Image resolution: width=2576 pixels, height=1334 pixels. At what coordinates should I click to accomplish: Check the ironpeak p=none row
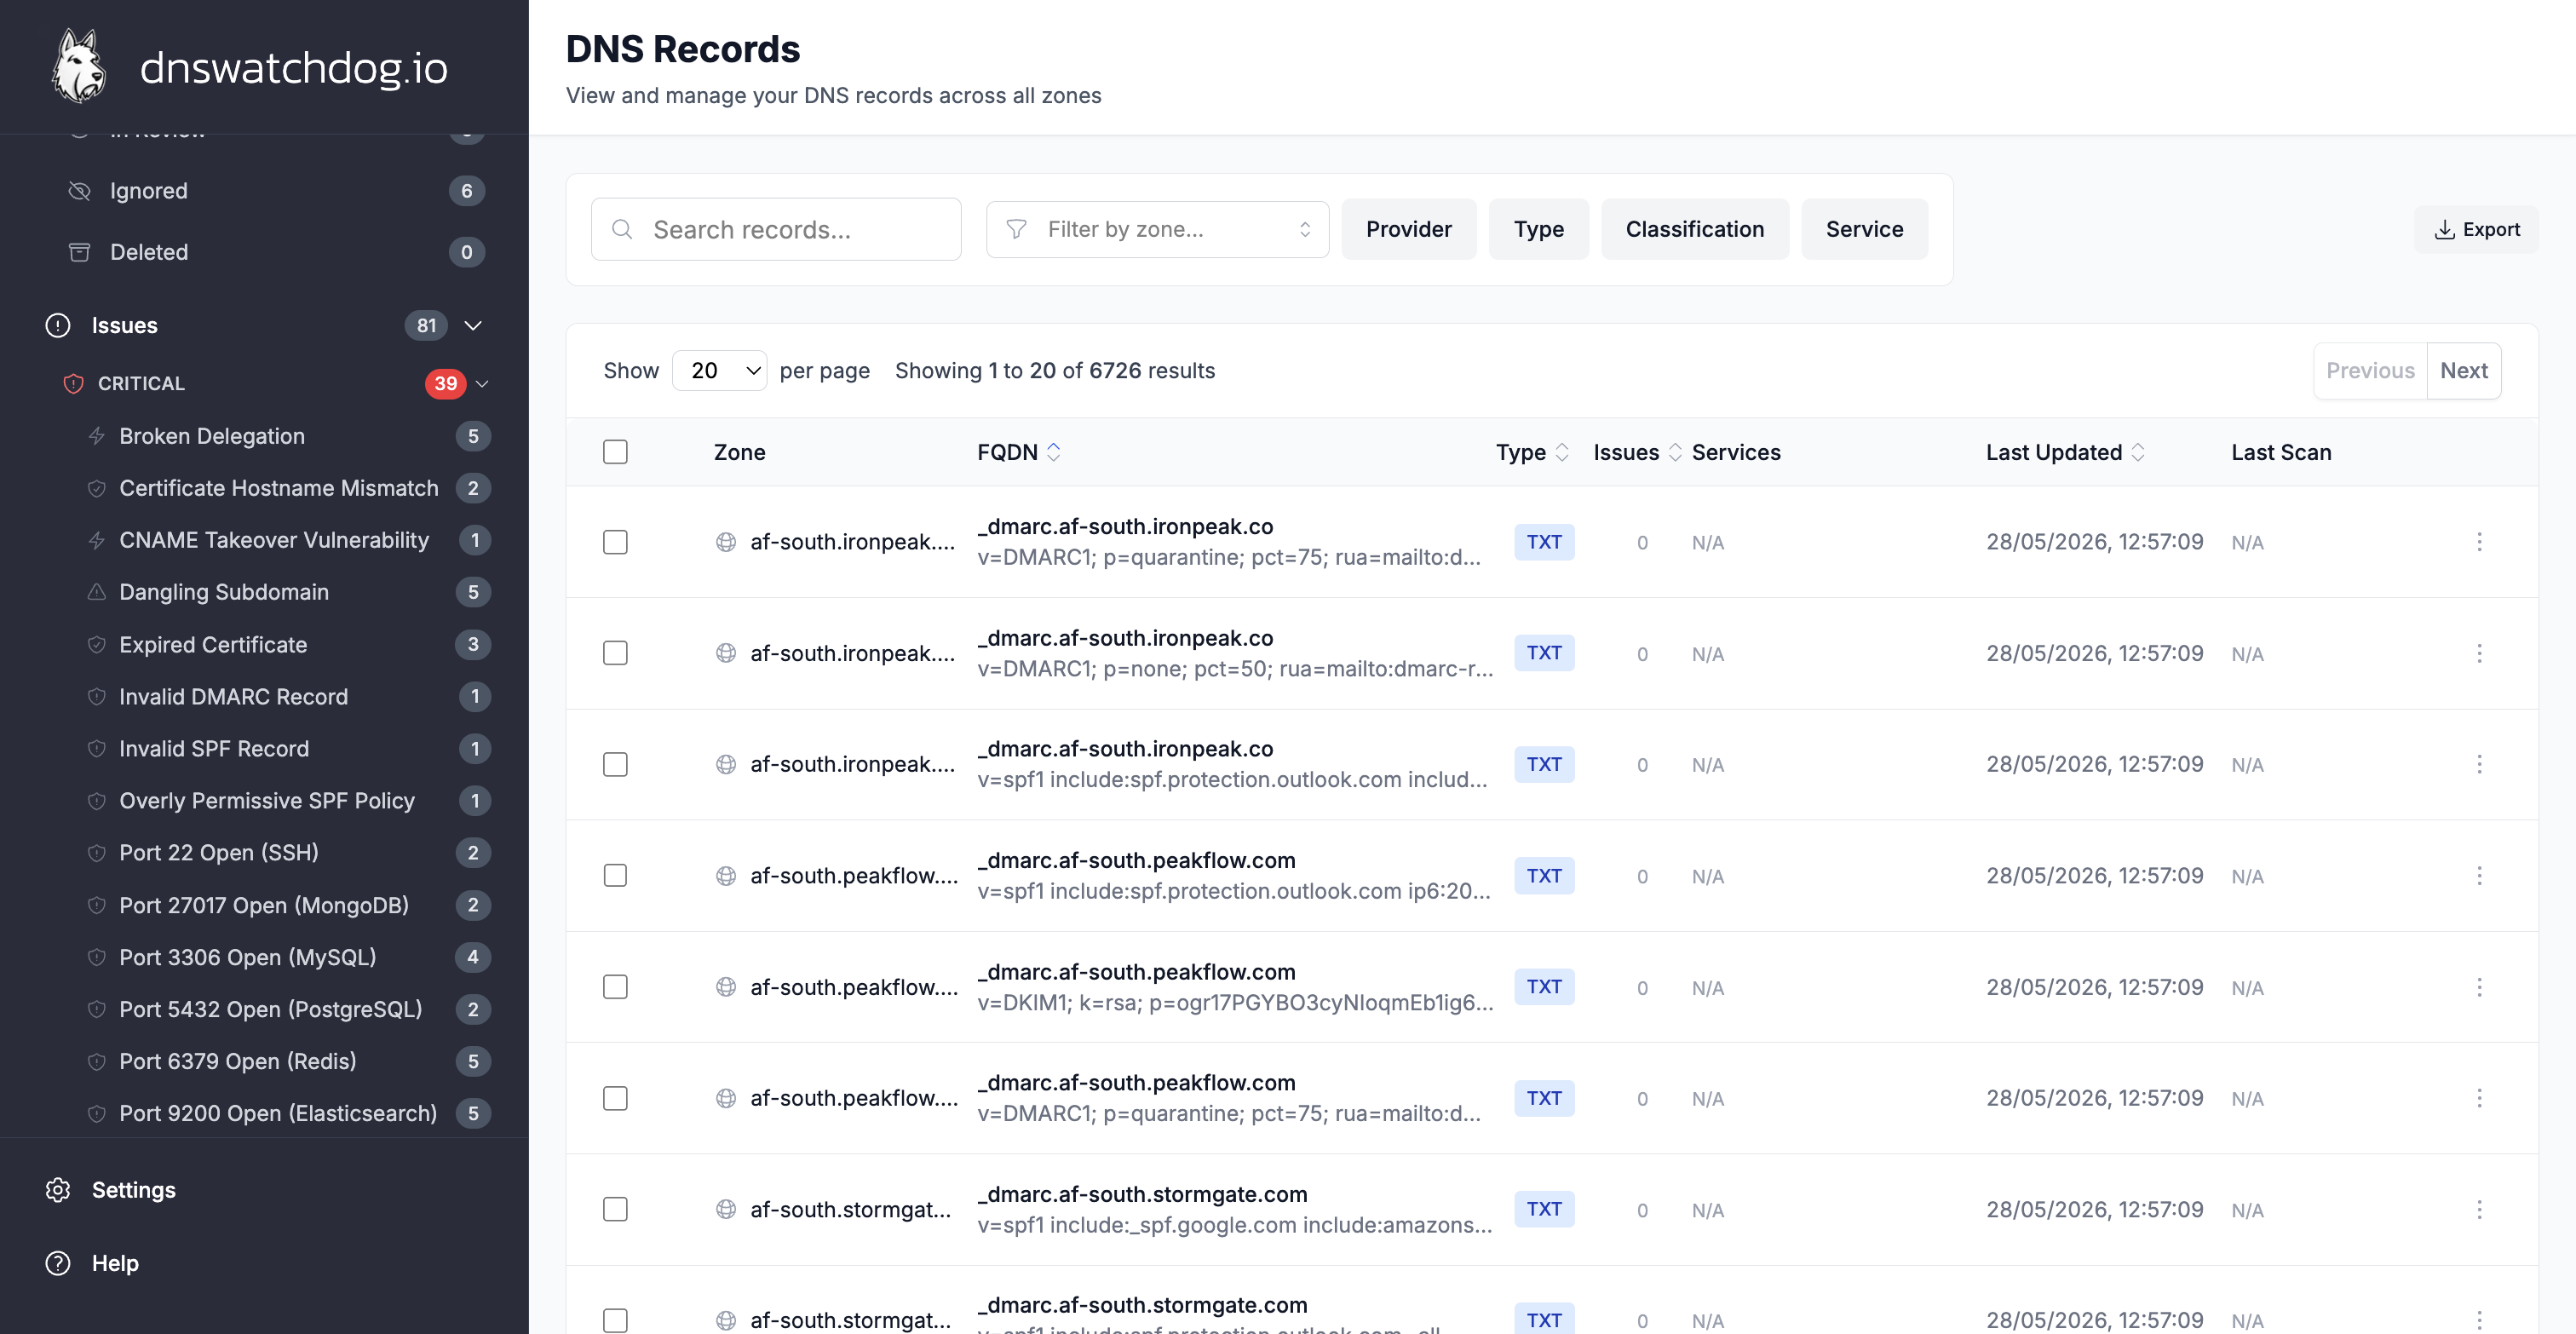(615, 654)
